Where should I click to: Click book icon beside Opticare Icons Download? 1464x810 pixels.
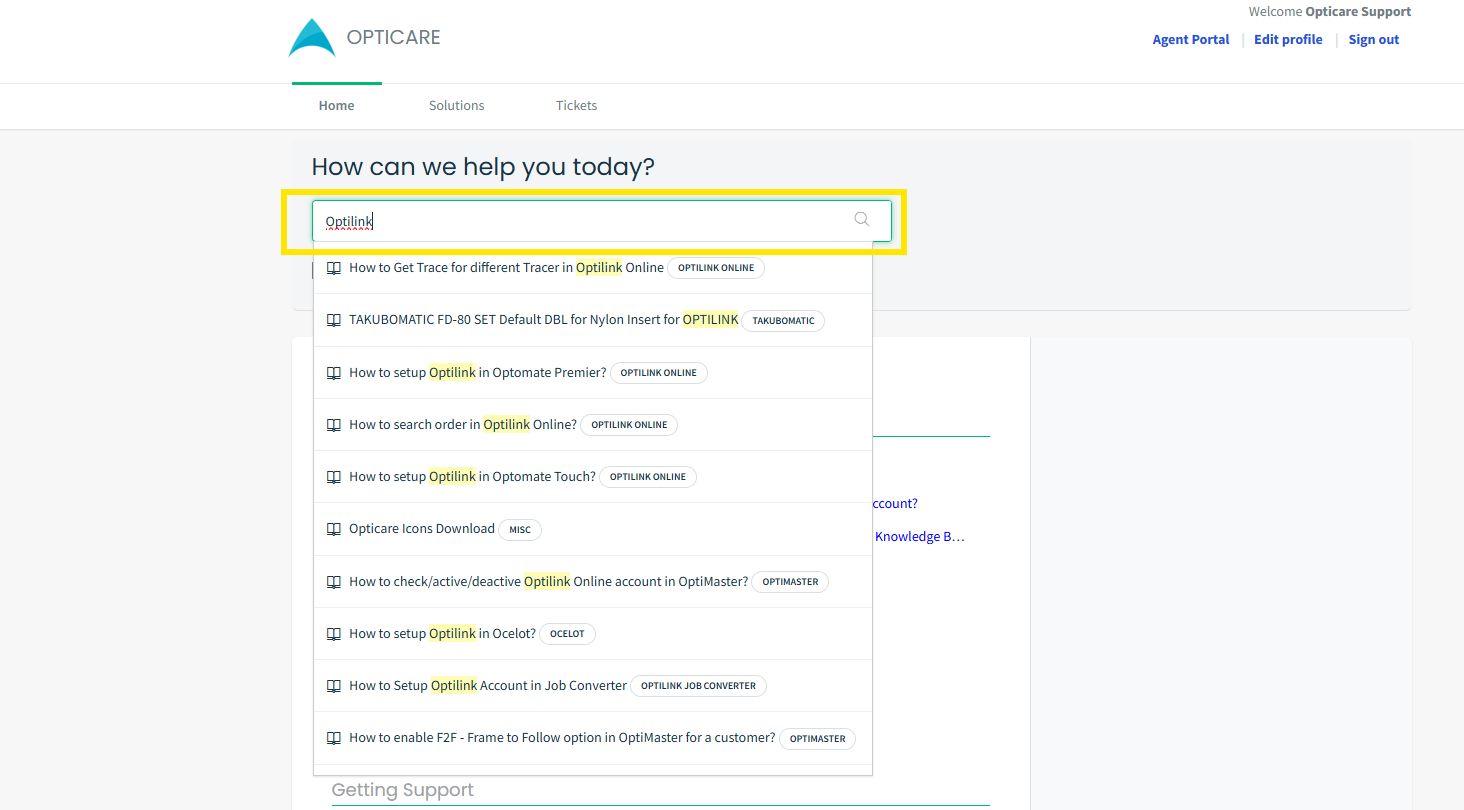[x=334, y=529]
